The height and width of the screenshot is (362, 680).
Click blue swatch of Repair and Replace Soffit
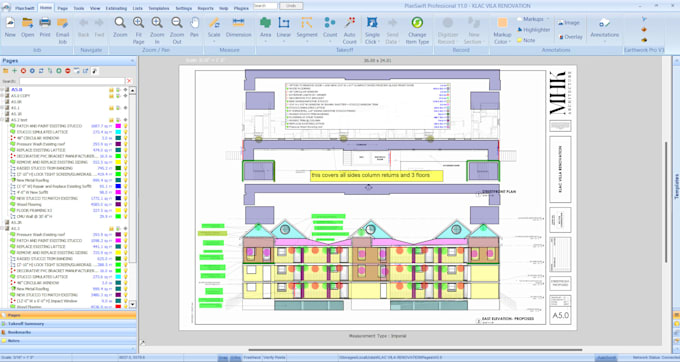pyautogui.click(x=118, y=186)
